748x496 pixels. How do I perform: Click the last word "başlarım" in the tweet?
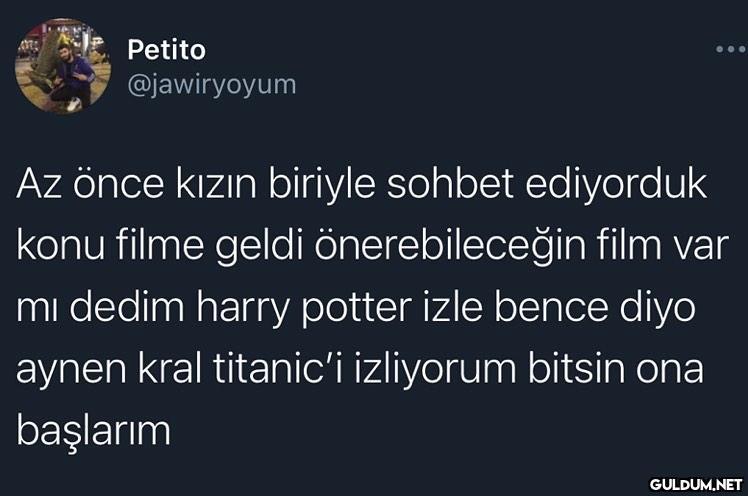[x=94, y=432]
